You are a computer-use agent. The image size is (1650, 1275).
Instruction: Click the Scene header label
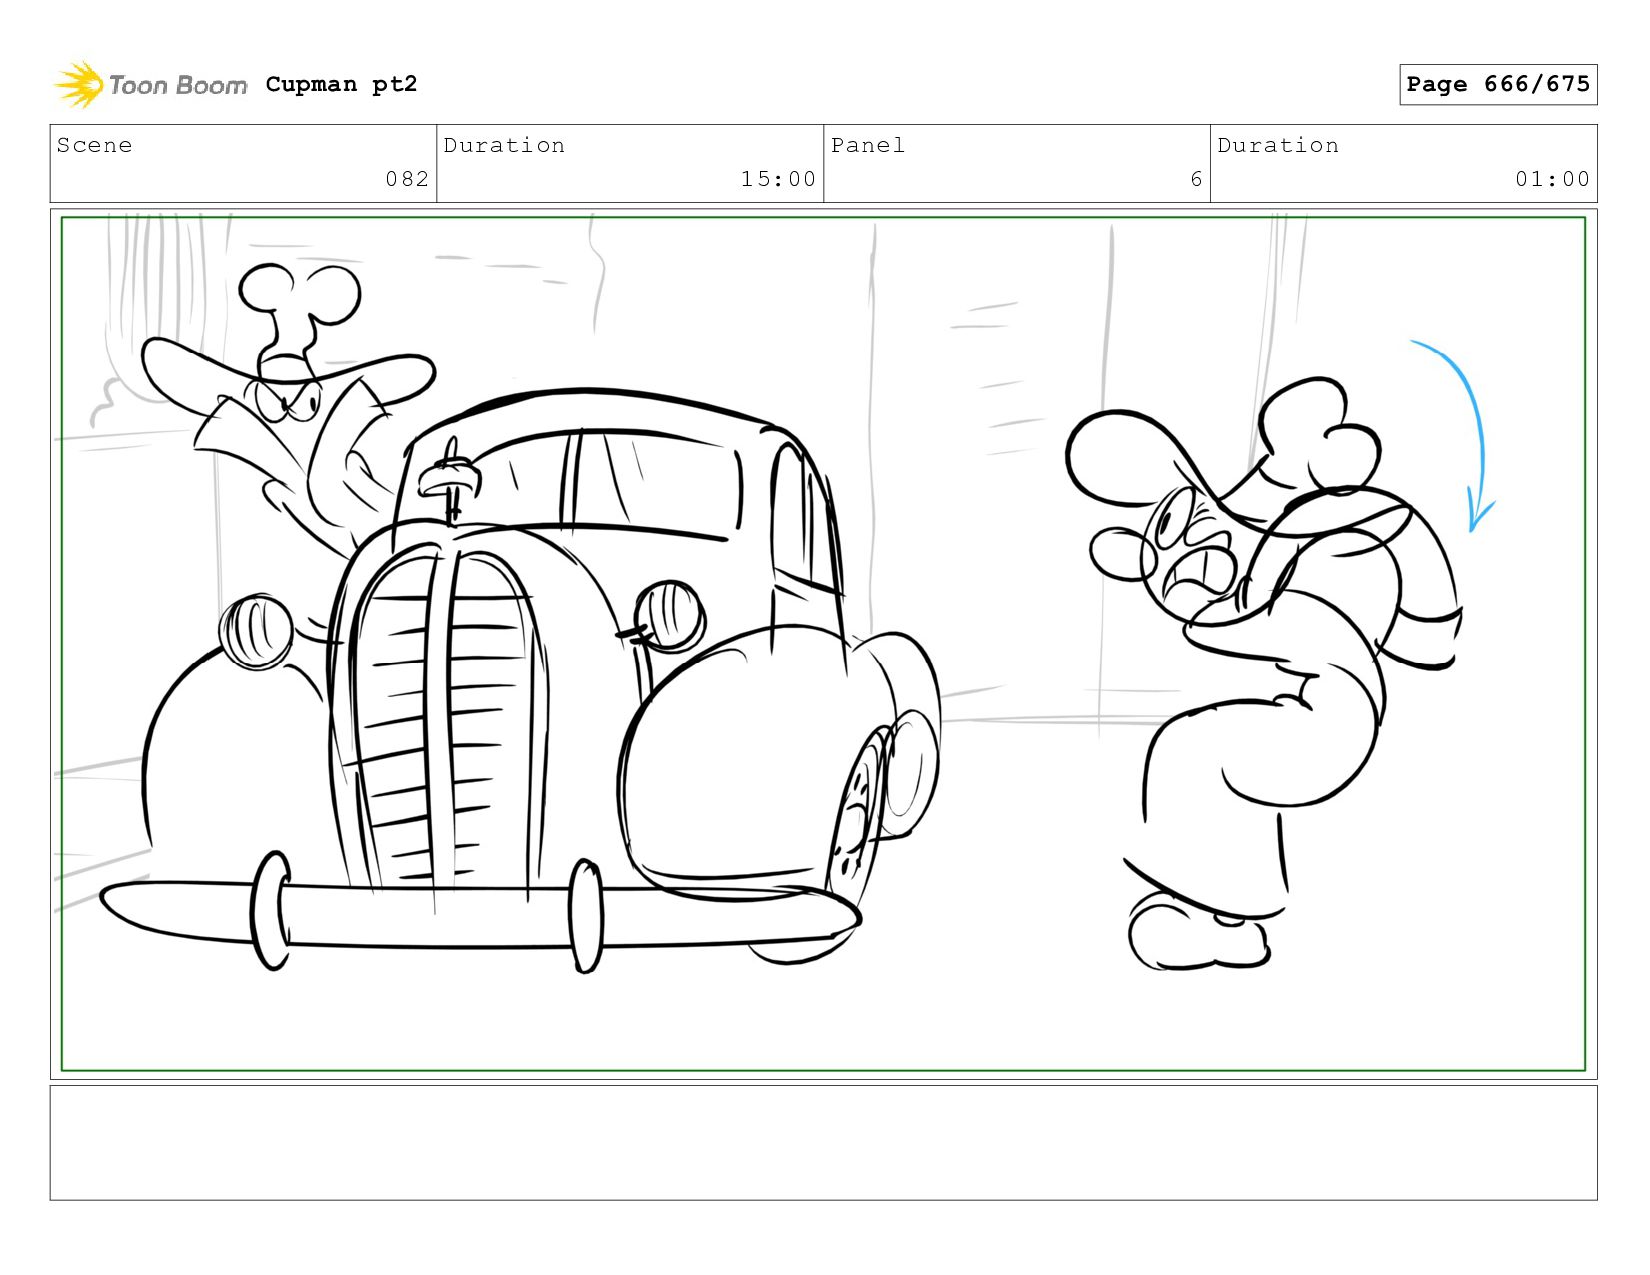(x=95, y=146)
